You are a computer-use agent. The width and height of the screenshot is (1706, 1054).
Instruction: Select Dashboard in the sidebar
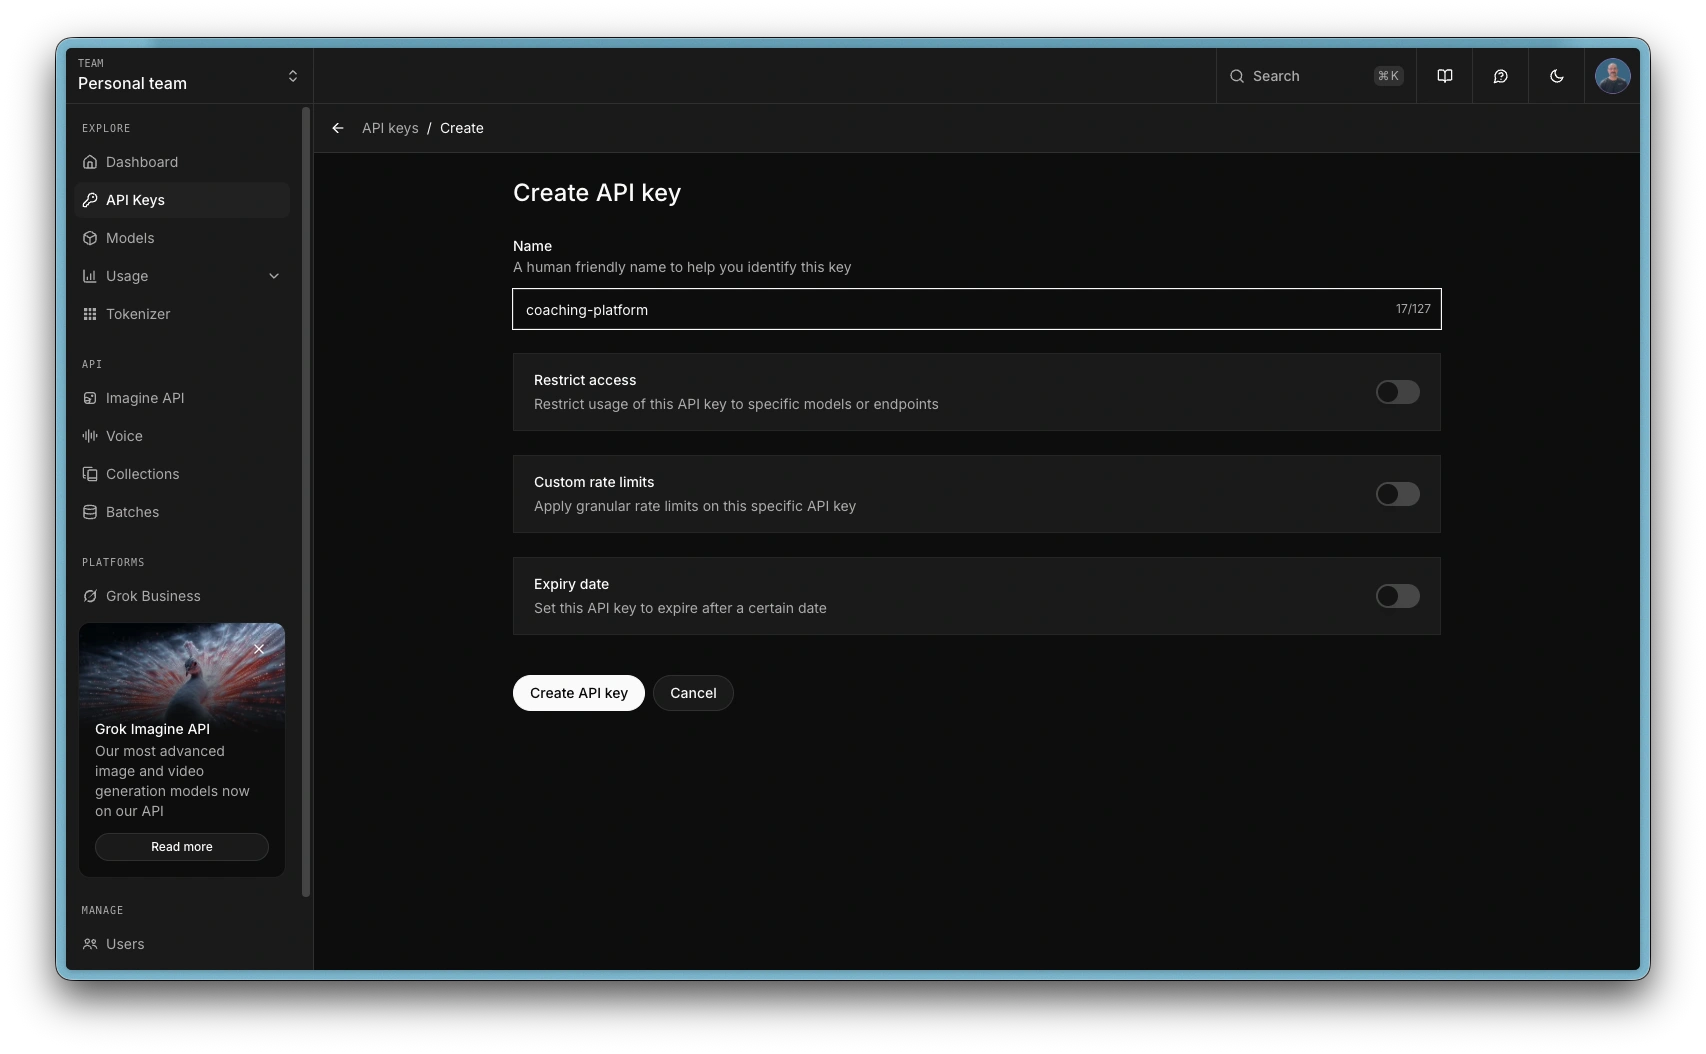[x=142, y=162]
